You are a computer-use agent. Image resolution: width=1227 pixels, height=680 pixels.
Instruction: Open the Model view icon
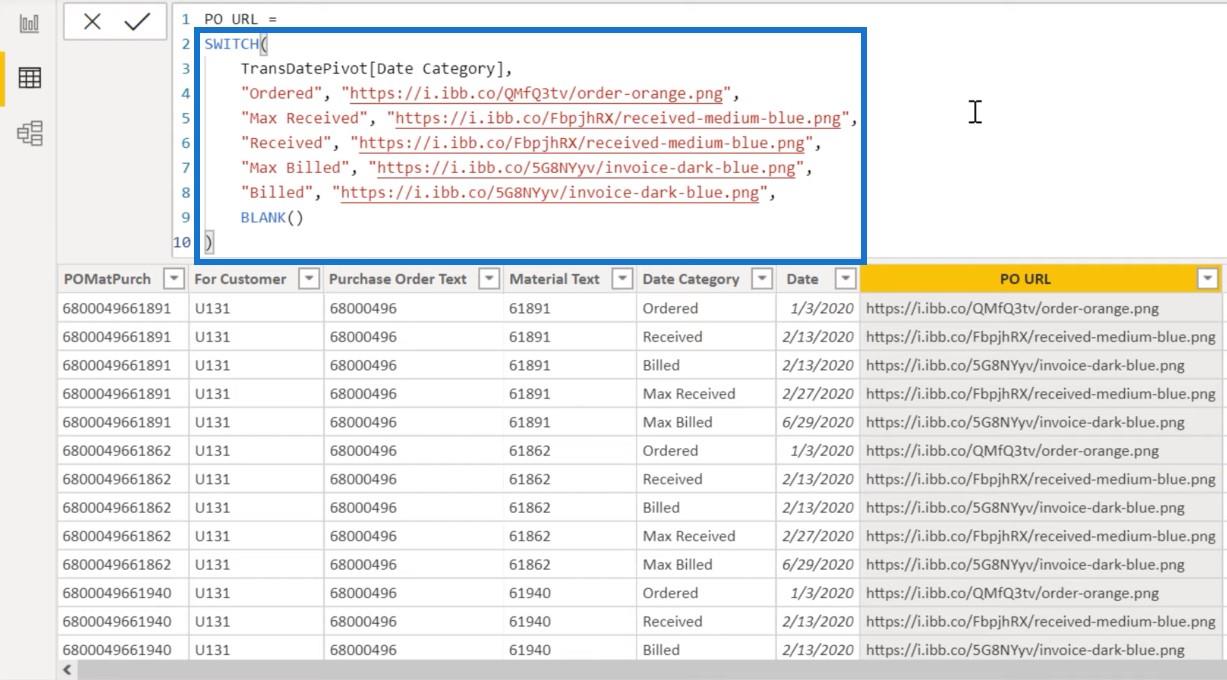coord(29,133)
